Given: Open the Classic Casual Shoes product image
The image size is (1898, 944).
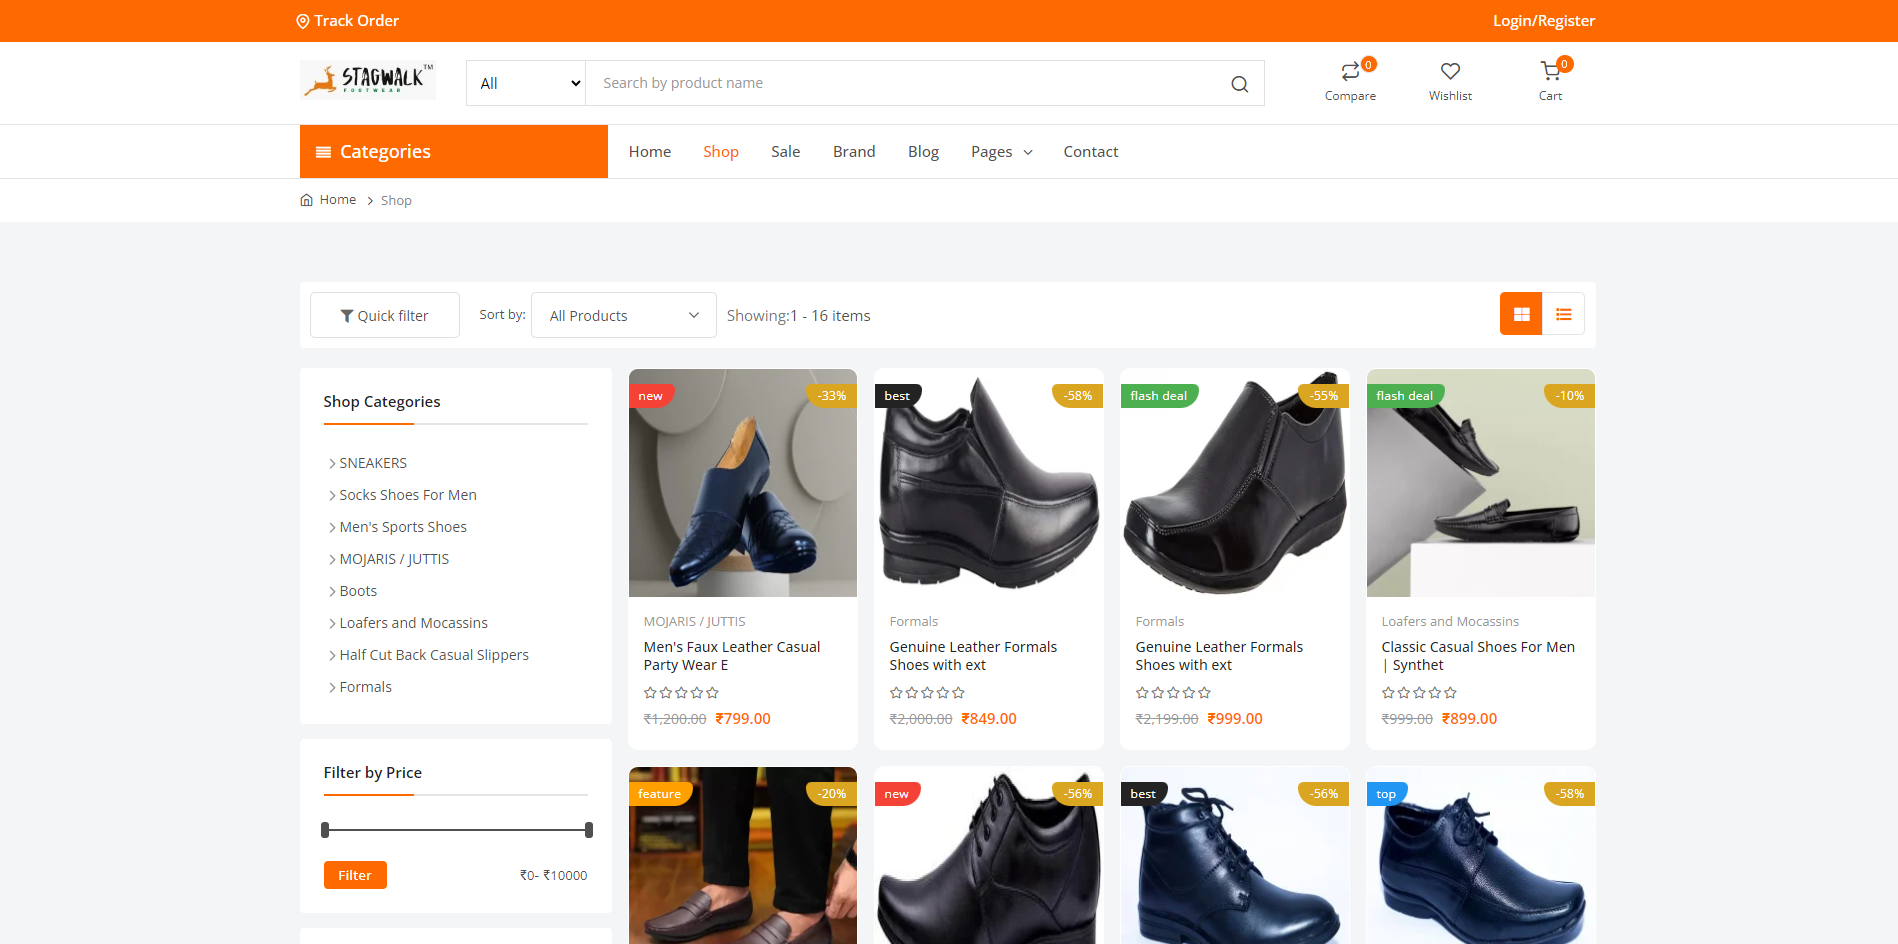Looking at the screenshot, I should tap(1481, 483).
